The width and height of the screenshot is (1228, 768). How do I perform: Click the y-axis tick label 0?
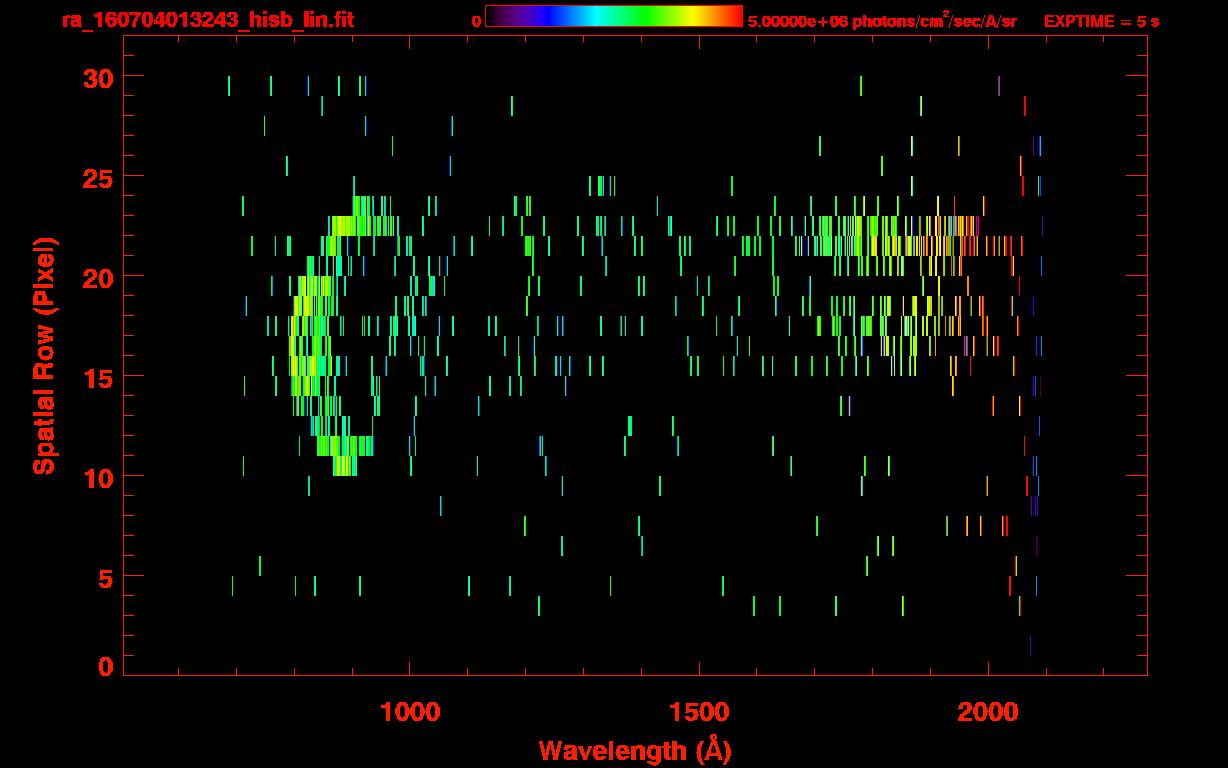click(103, 665)
